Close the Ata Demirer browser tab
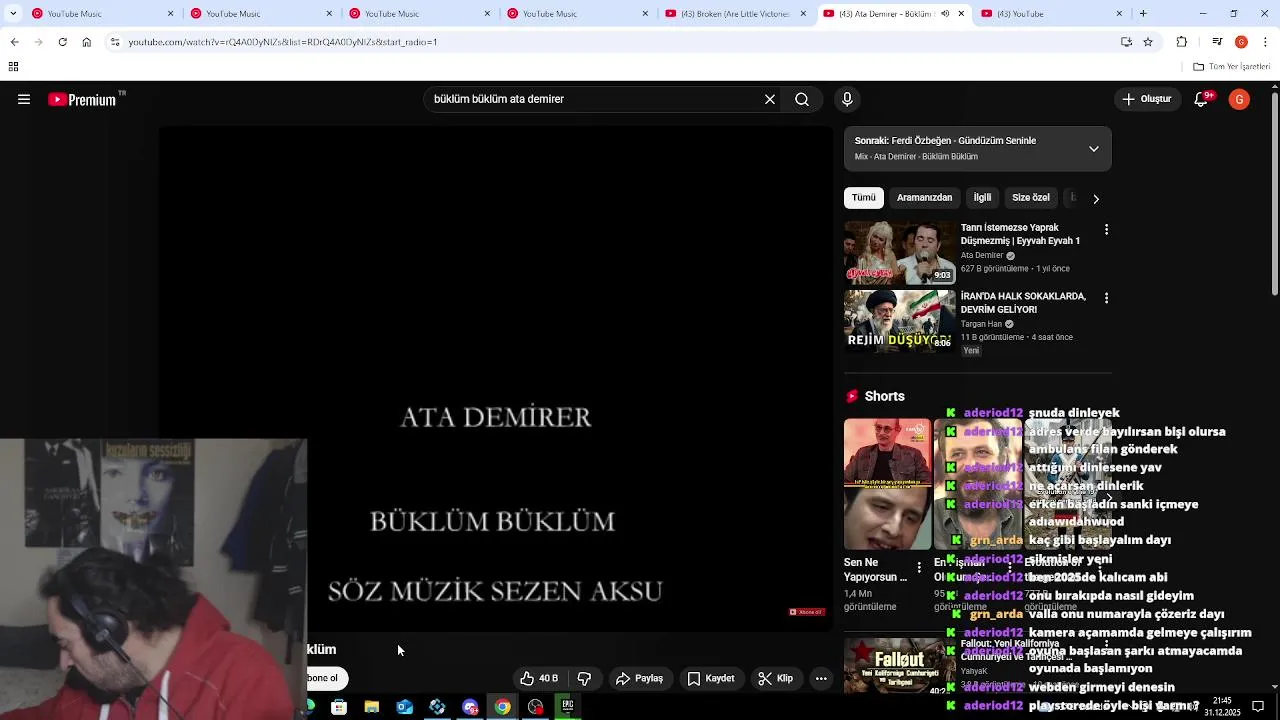Viewport: 1280px width, 720px height. (962, 14)
